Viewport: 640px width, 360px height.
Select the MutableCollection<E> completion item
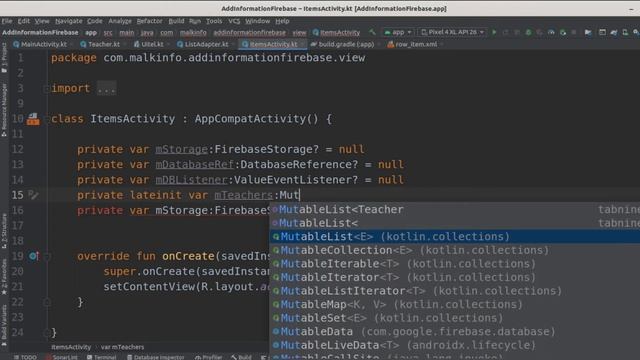tap(455, 250)
